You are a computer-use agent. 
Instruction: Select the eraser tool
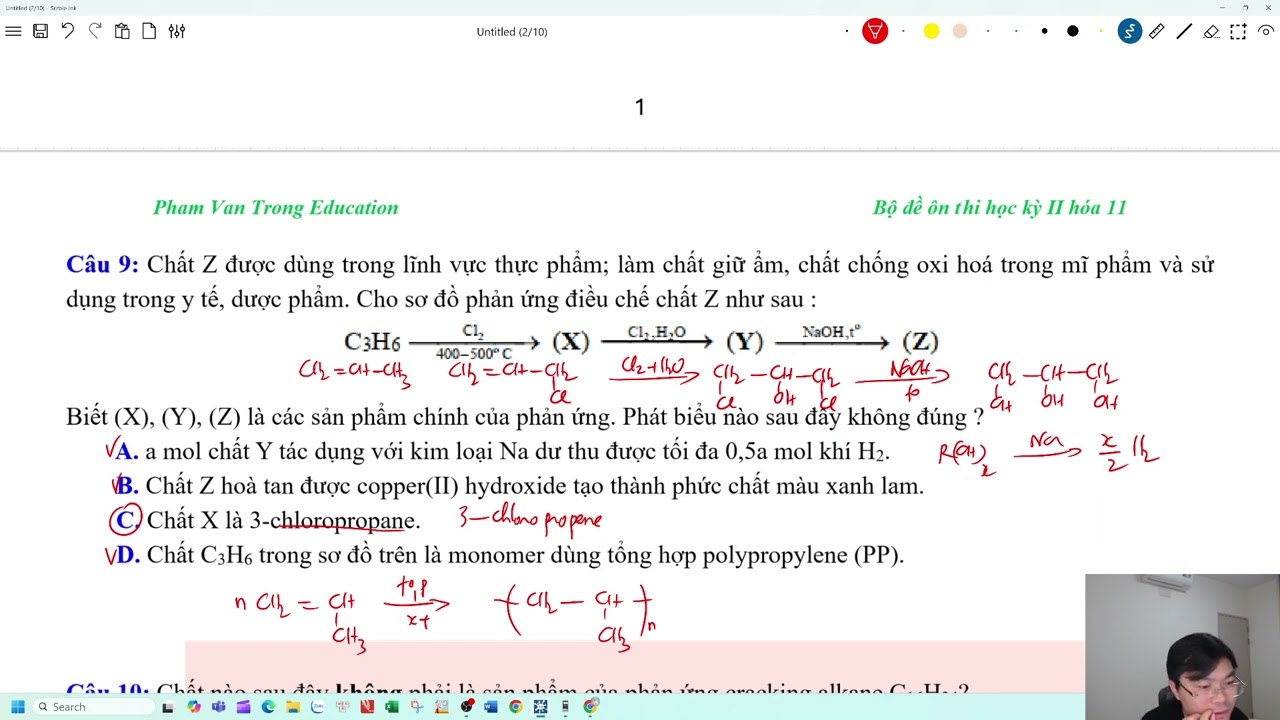tap(1211, 31)
